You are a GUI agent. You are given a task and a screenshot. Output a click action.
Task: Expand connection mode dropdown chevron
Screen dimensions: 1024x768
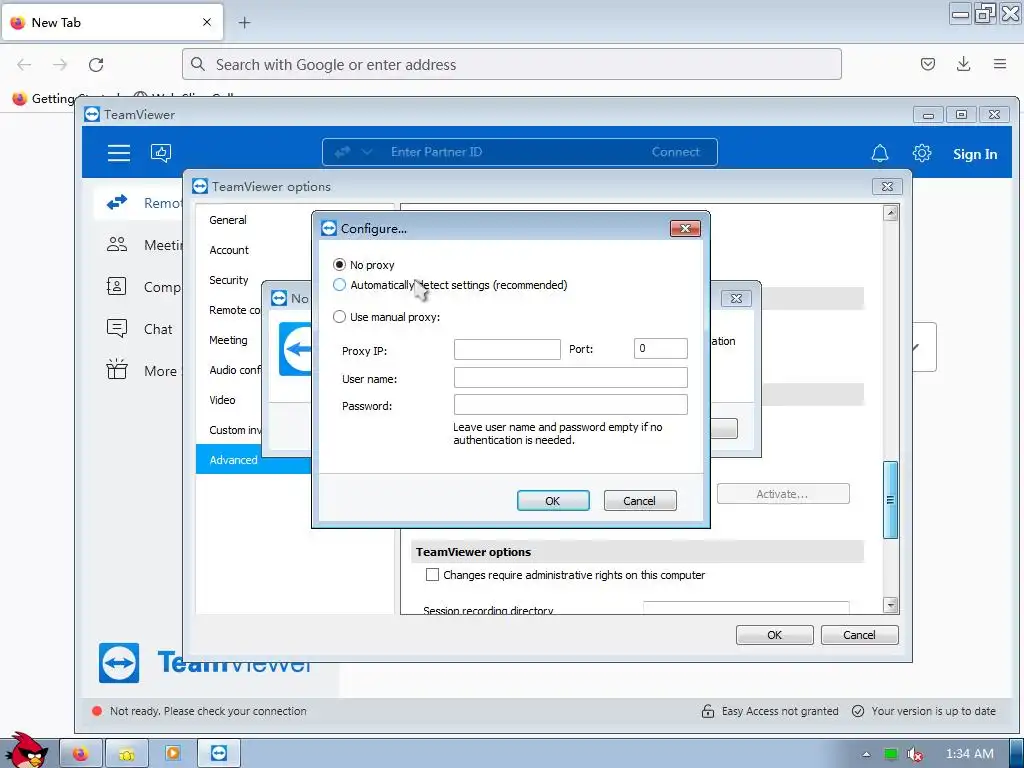tap(367, 152)
